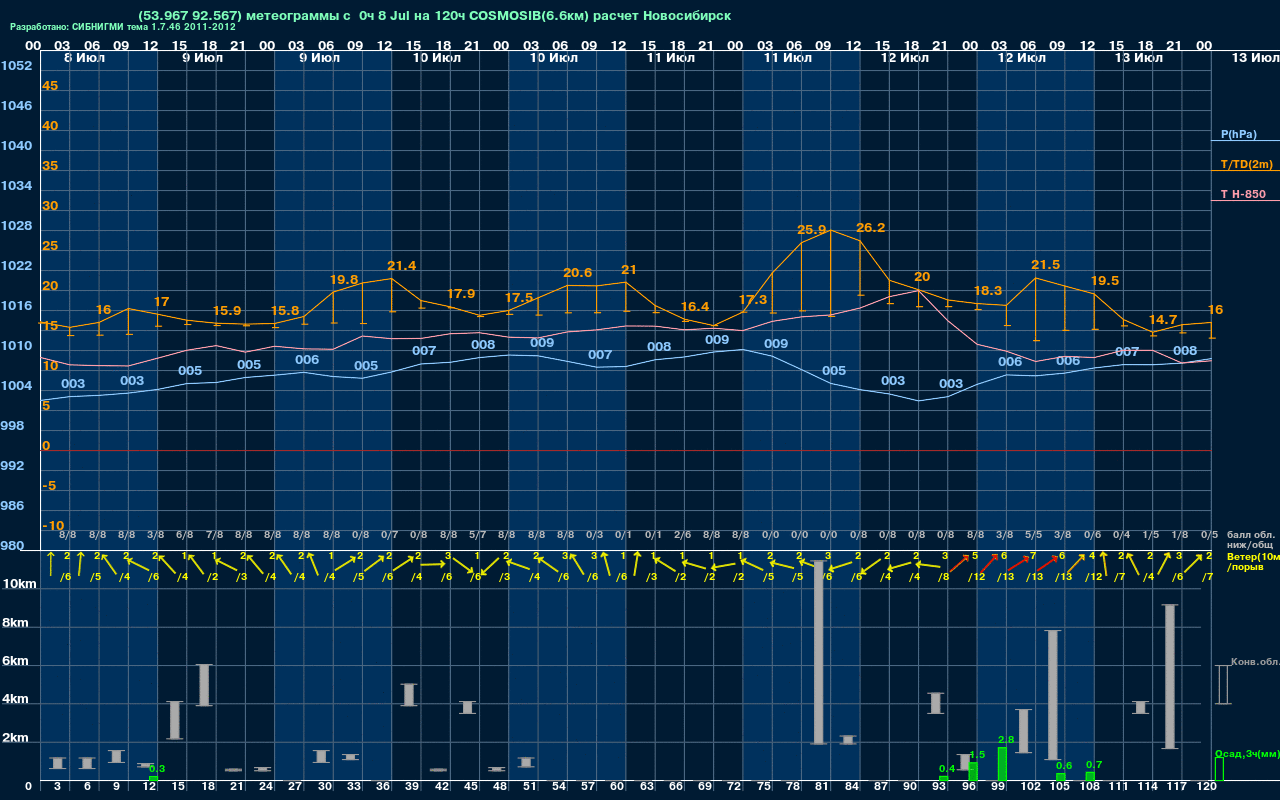Image resolution: width=1280 pixels, height=800 pixels.
Task: Click the 0.6 precipitation value
Action: (x=1064, y=766)
